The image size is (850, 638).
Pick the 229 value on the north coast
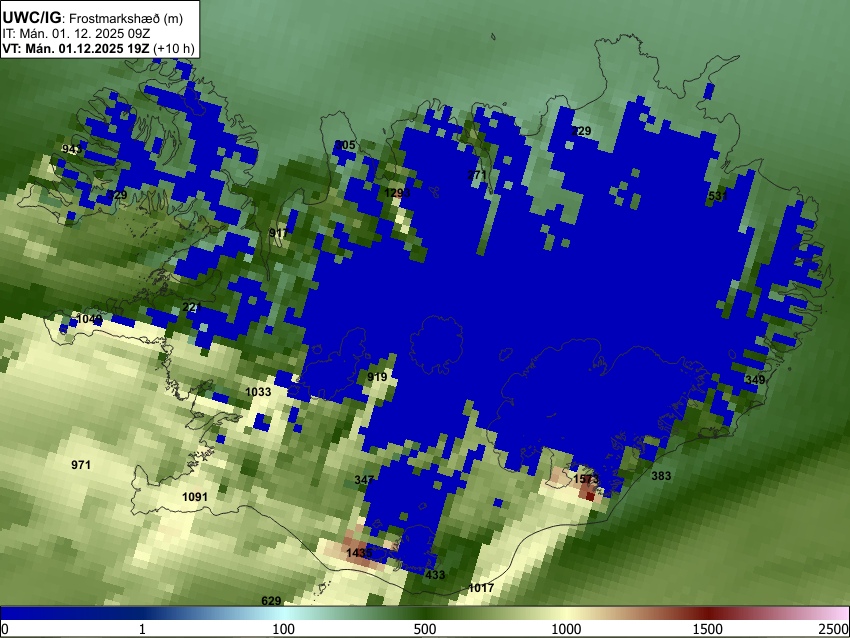581,131
